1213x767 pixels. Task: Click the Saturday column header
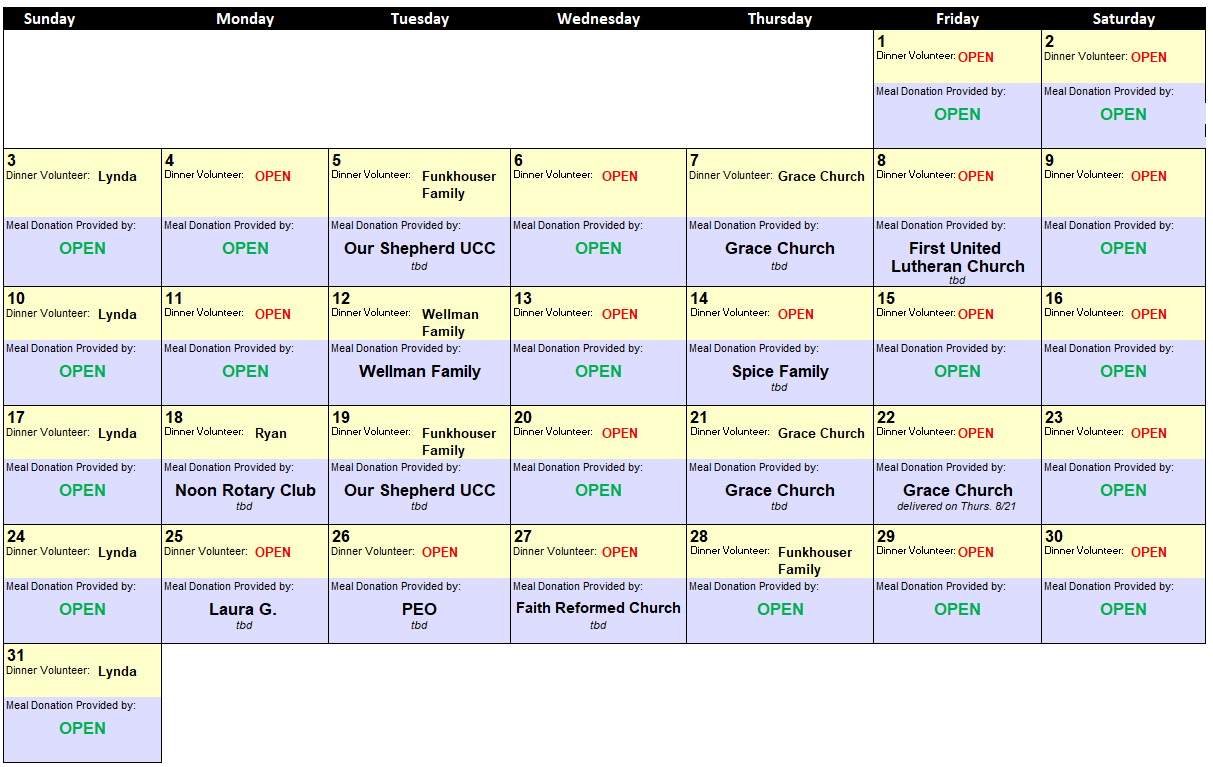pos(1123,19)
